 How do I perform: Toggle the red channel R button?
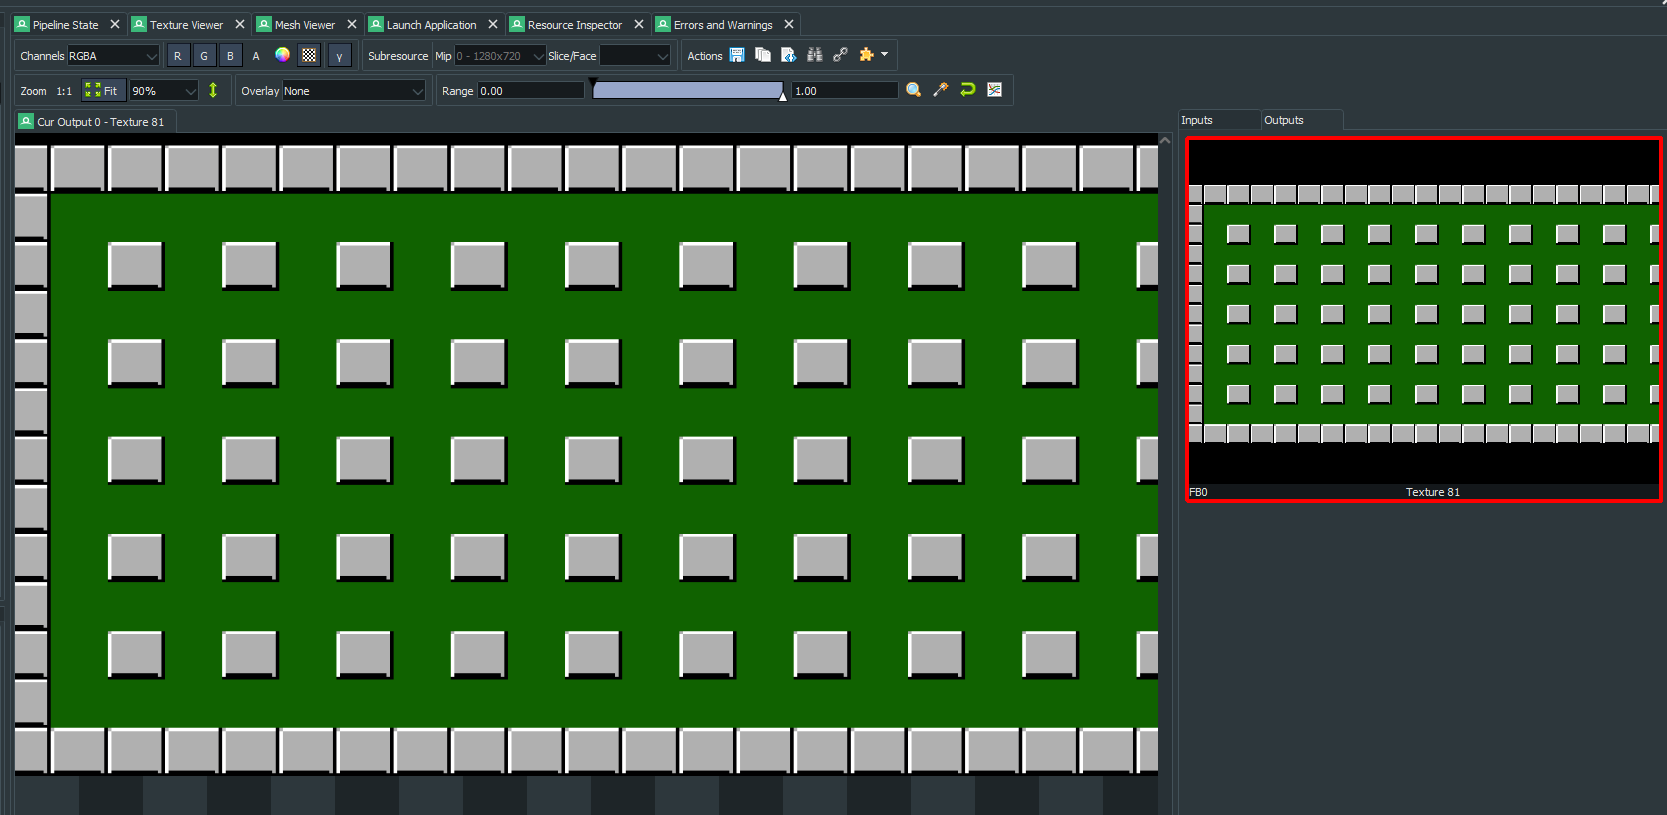[x=177, y=56]
